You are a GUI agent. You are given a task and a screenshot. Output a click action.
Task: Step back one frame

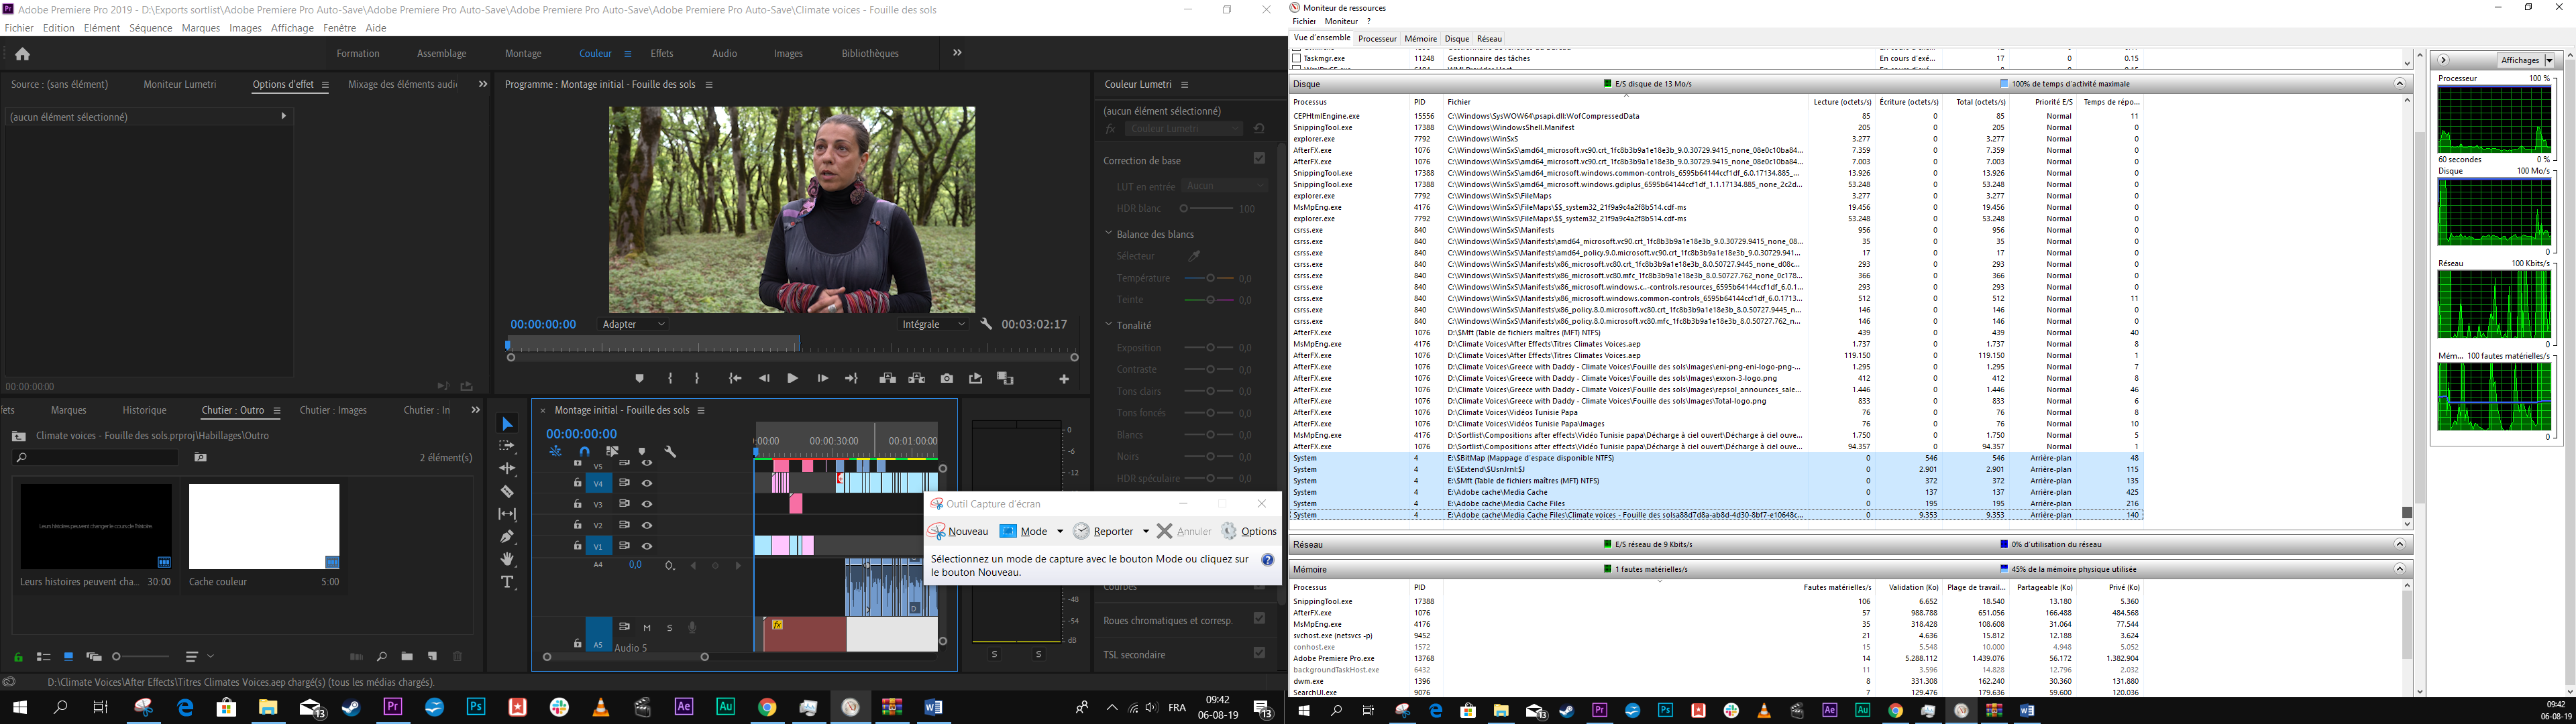[764, 379]
